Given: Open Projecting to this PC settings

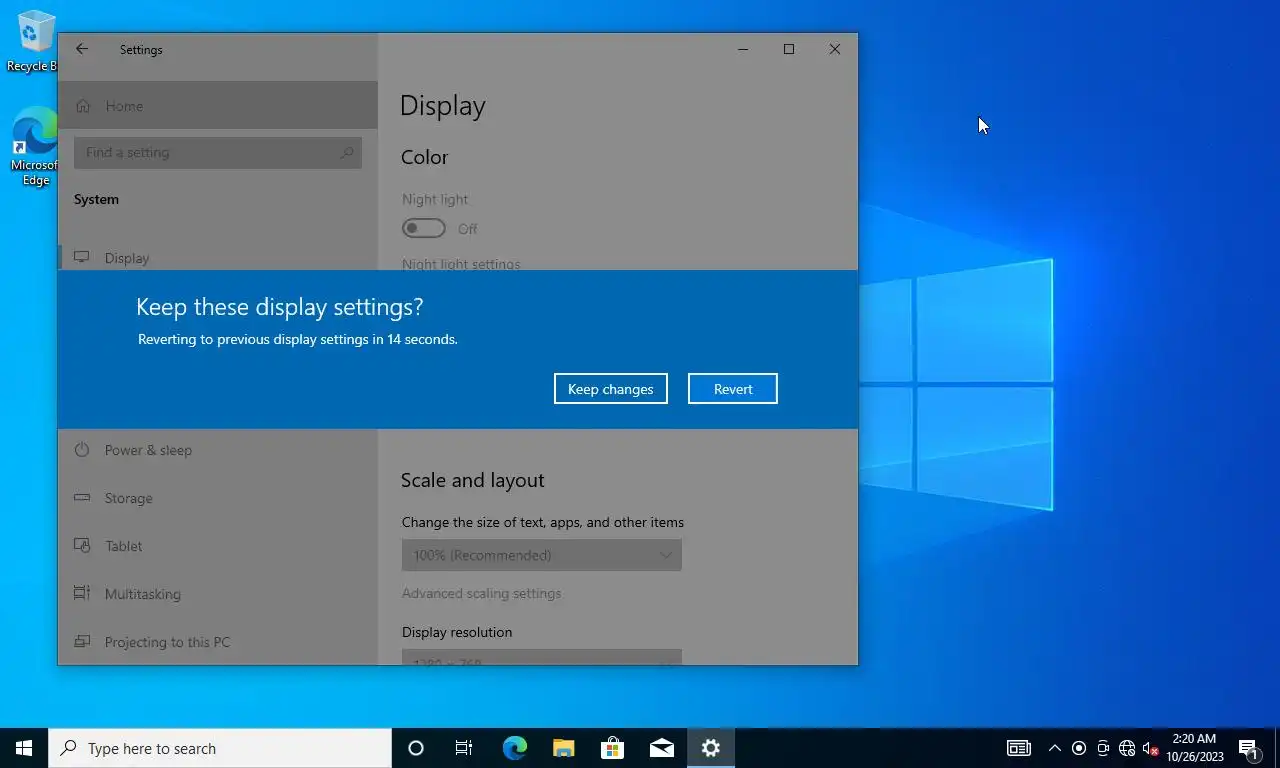Looking at the screenshot, I should coord(218,642).
